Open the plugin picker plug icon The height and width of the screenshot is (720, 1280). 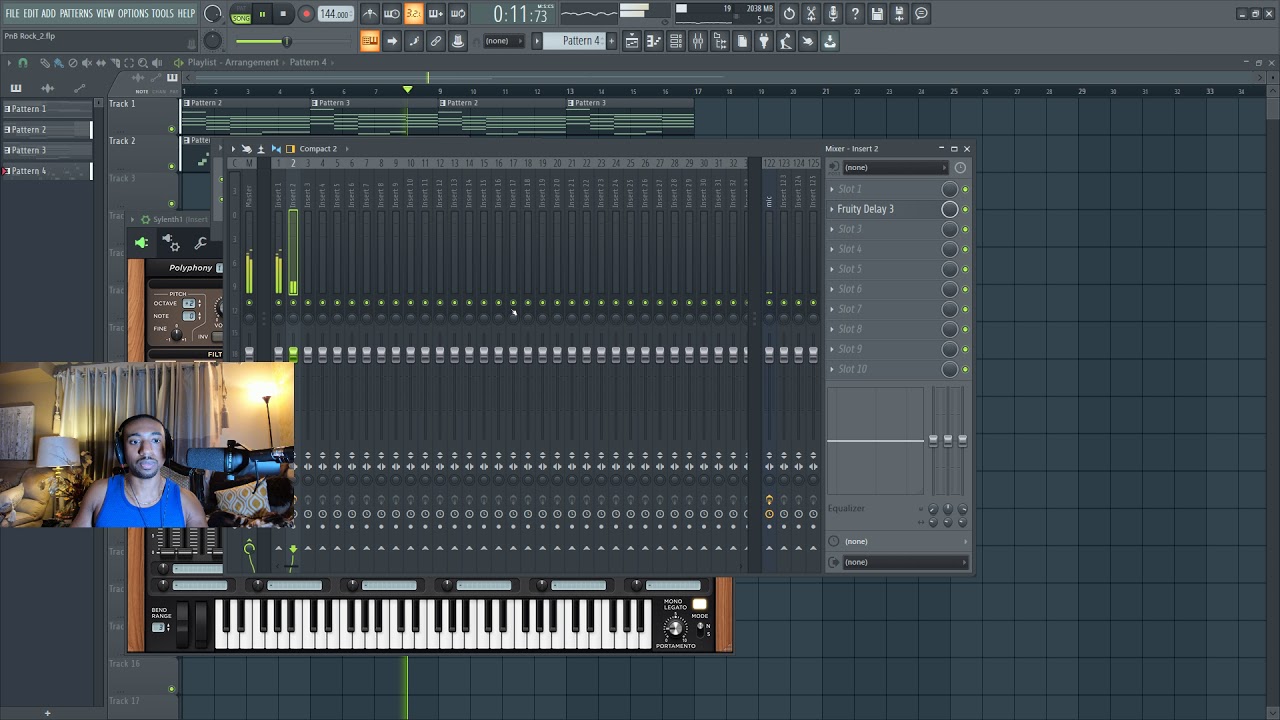tap(764, 41)
